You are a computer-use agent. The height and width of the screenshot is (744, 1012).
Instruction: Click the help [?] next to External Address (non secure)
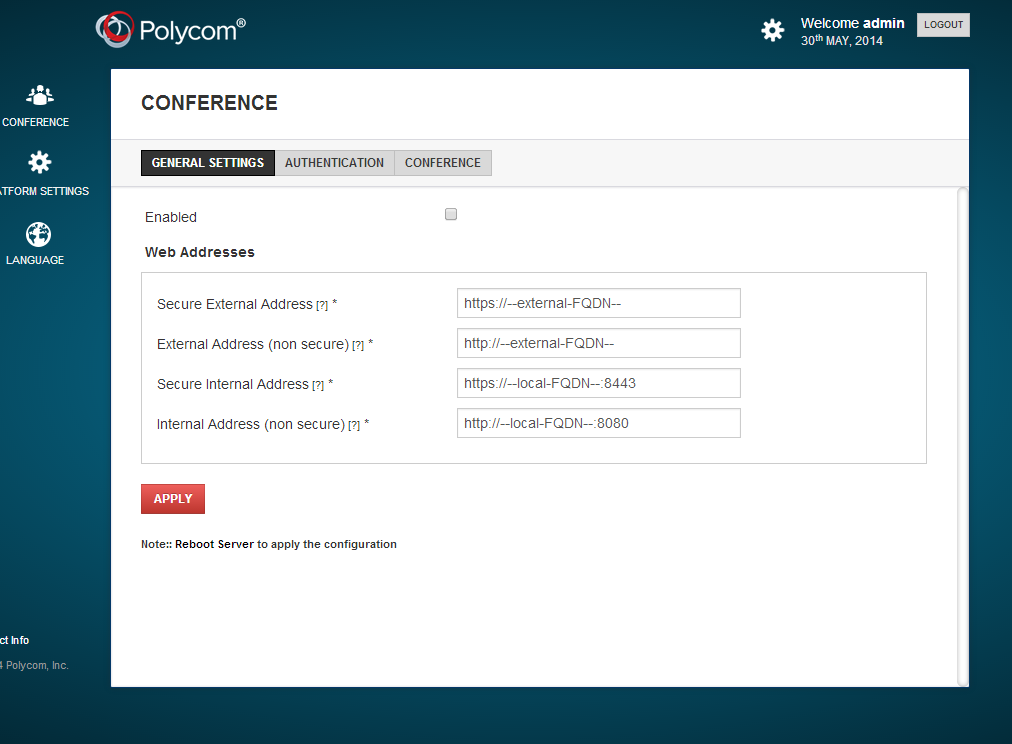click(358, 345)
